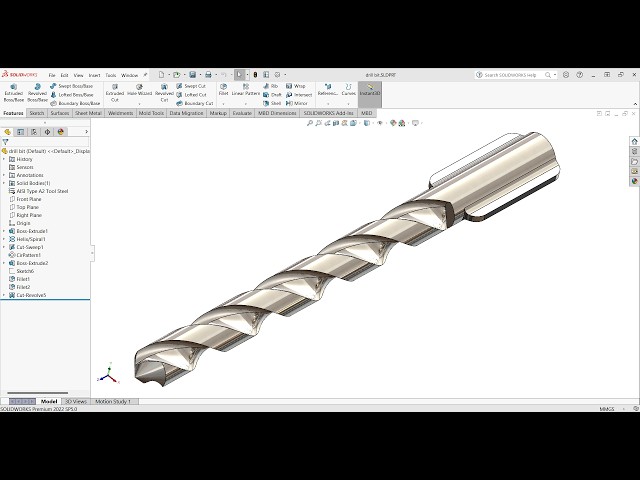
Task: Collapse the CommandManager ribbon
Action: [635, 104]
